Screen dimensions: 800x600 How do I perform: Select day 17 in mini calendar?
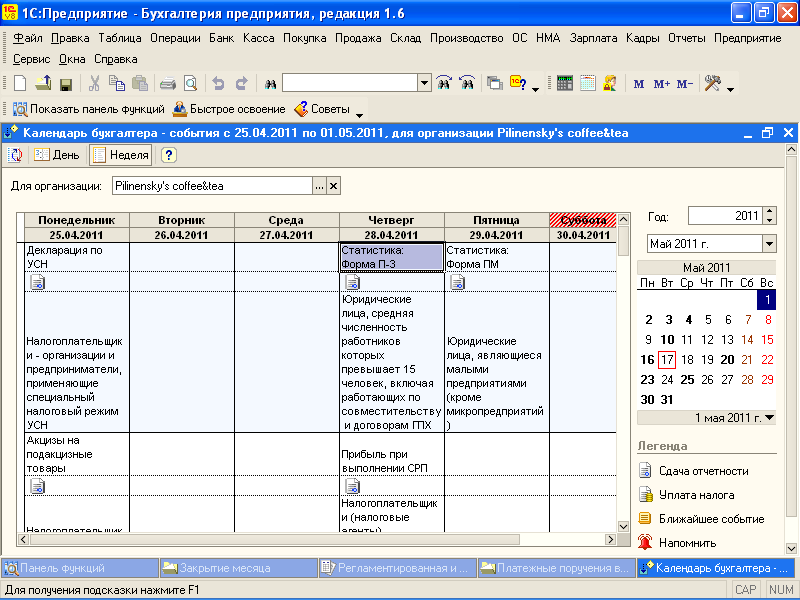(x=667, y=360)
